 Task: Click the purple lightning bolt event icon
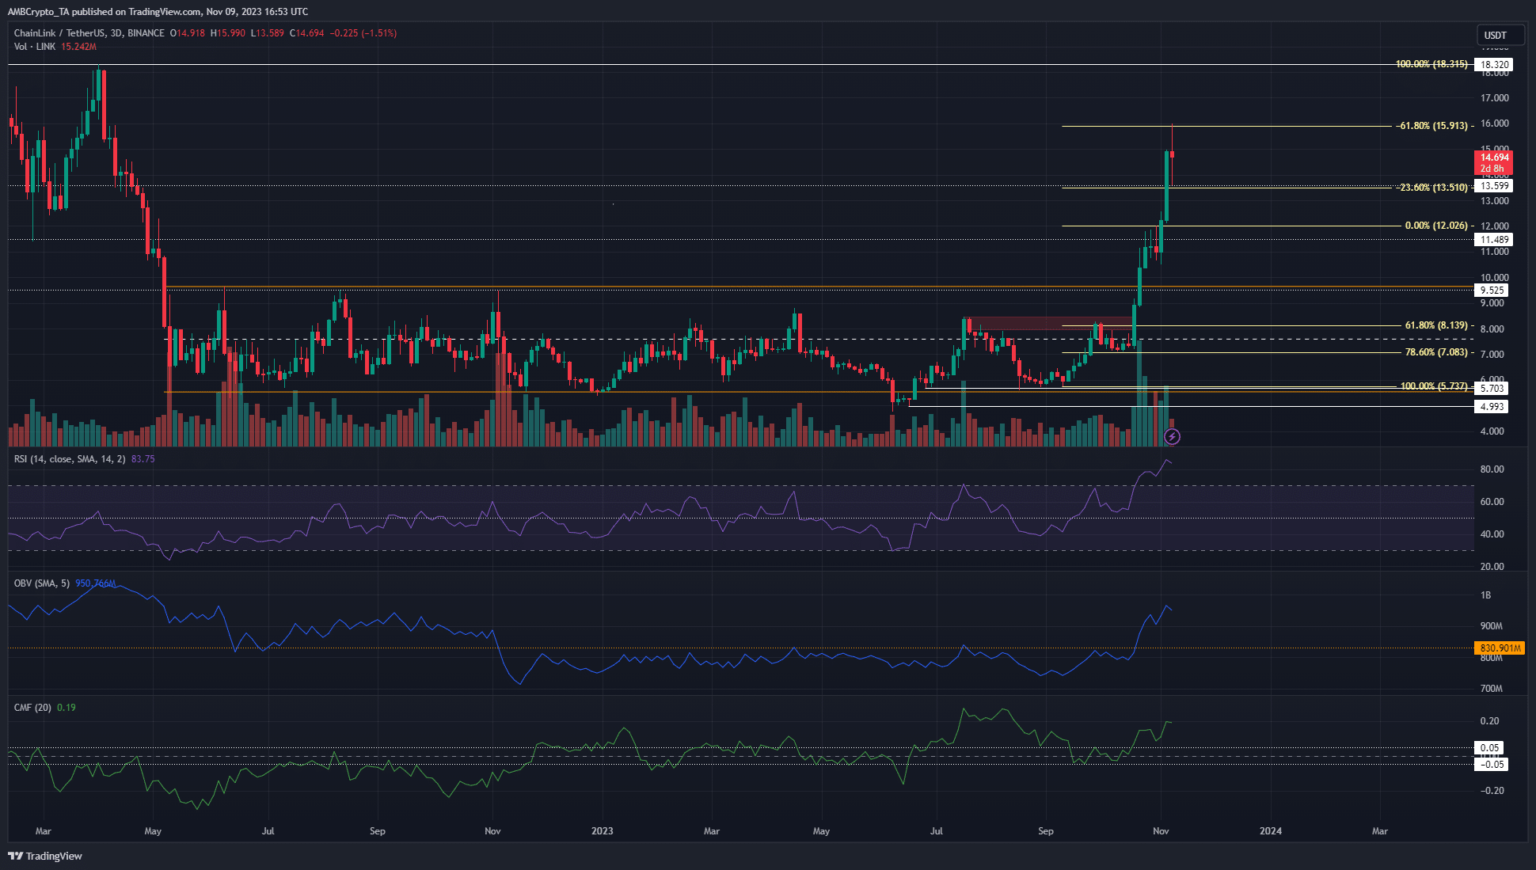[x=1173, y=437]
